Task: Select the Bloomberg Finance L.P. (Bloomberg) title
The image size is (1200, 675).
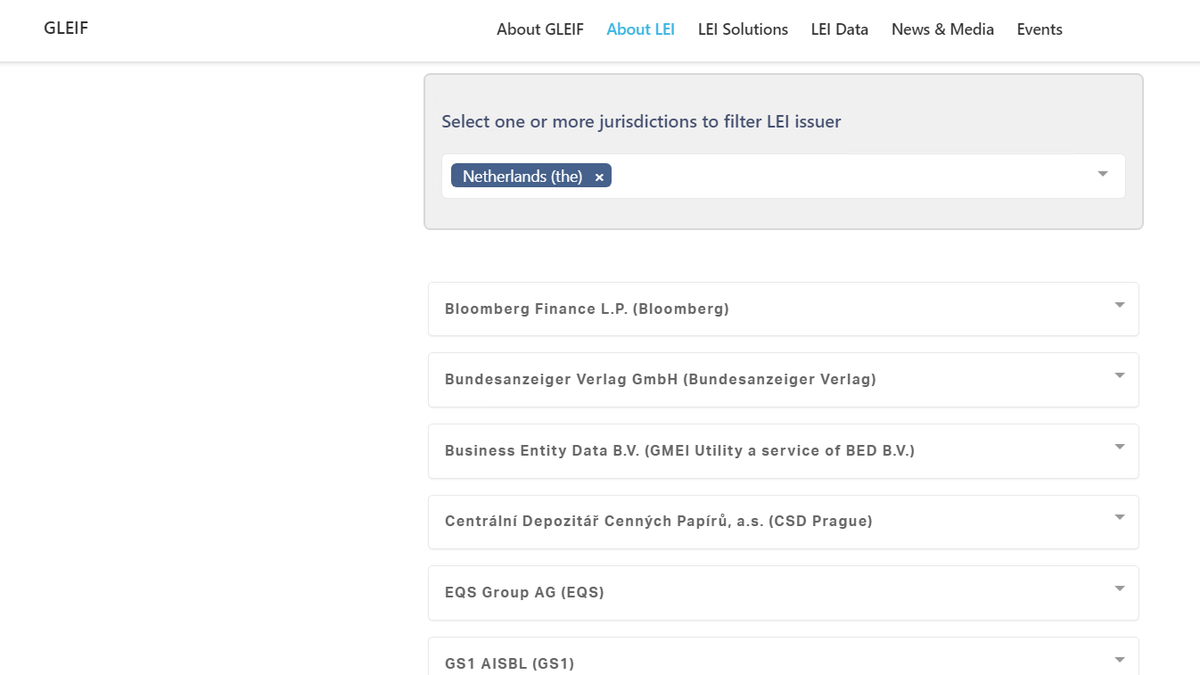Action: [x=587, y=309]
